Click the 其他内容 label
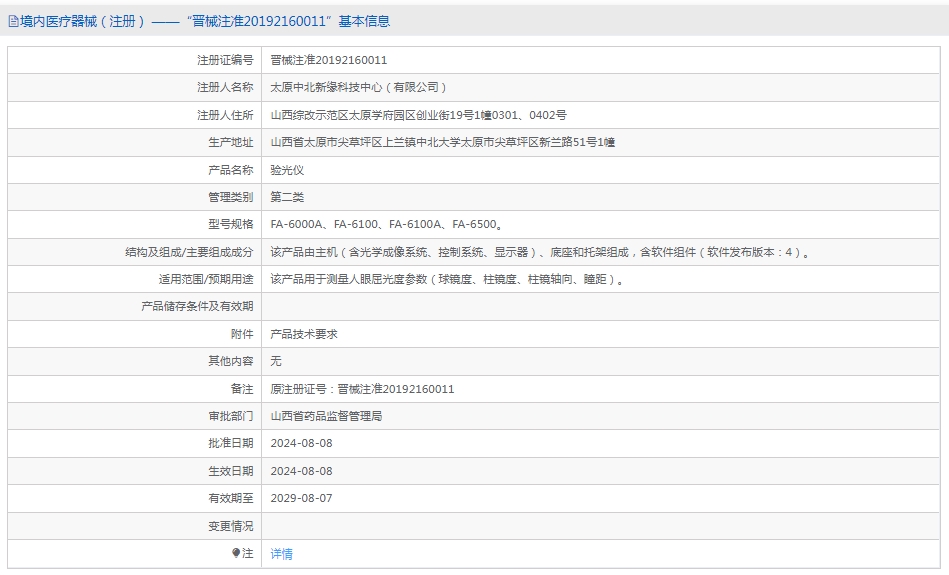 pos(231,361)
